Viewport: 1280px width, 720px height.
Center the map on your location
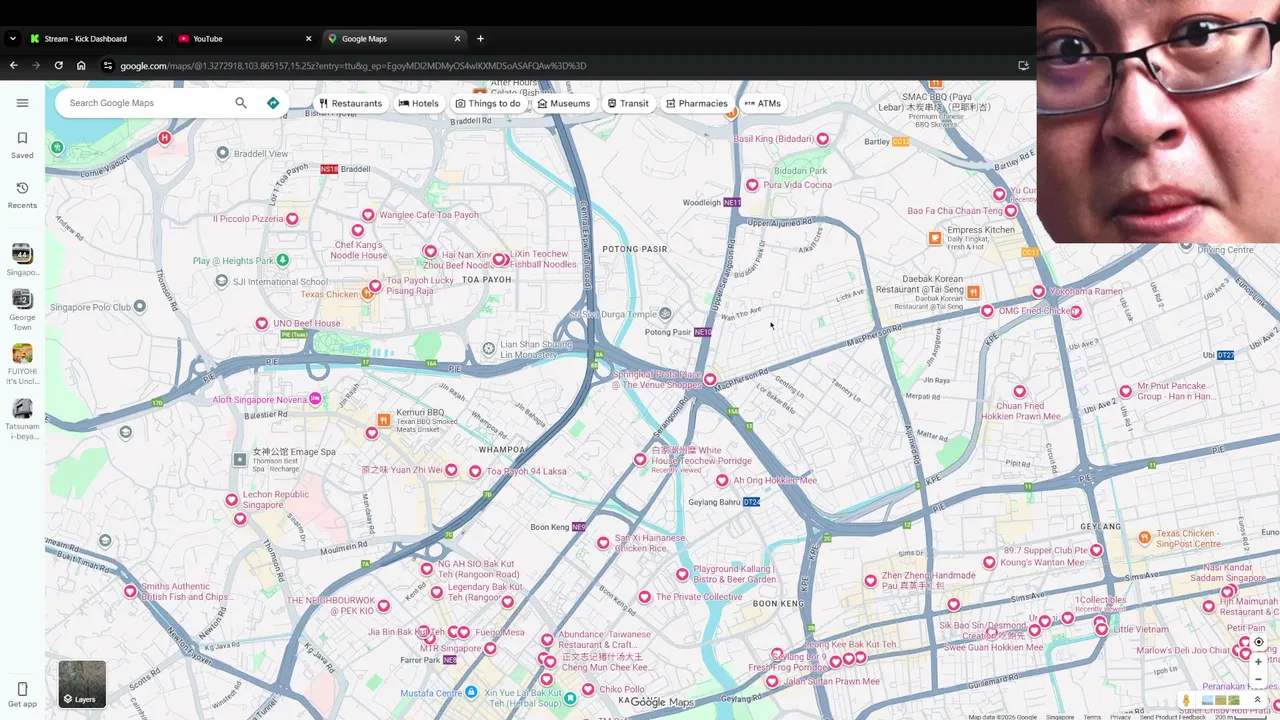click(1258, 642)
